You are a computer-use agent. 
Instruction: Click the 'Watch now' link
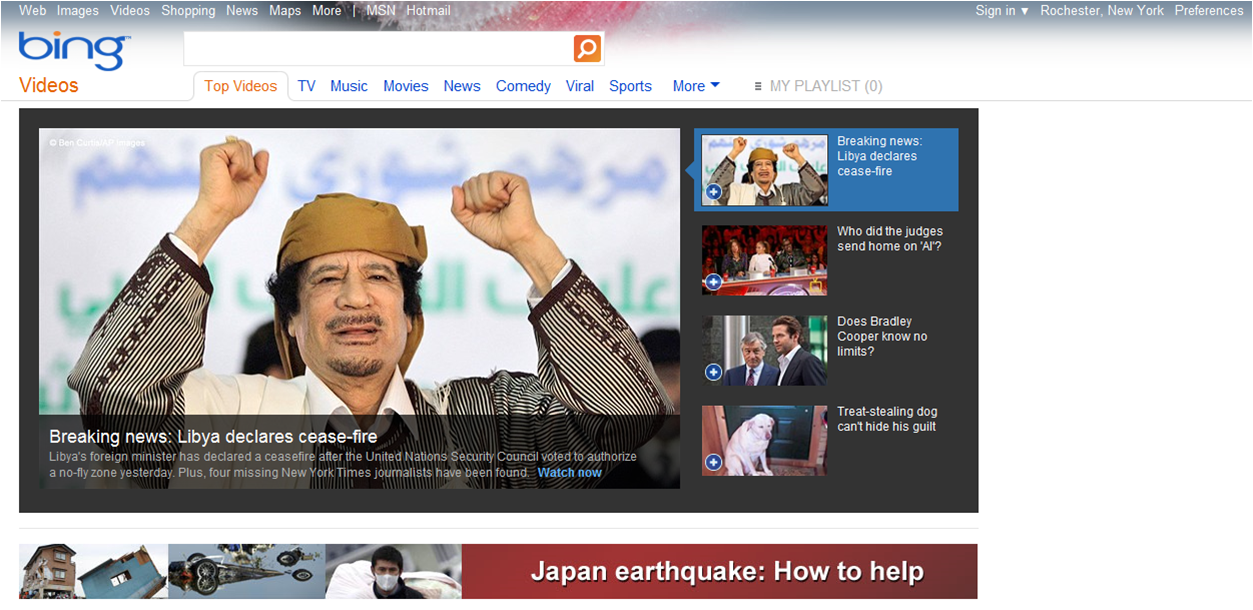click(x=569, y=472)
